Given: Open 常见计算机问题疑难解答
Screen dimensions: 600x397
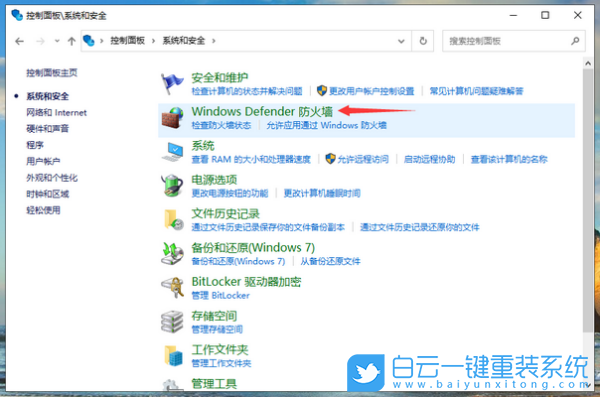Looking at the screenshot, I should [476, 91].
